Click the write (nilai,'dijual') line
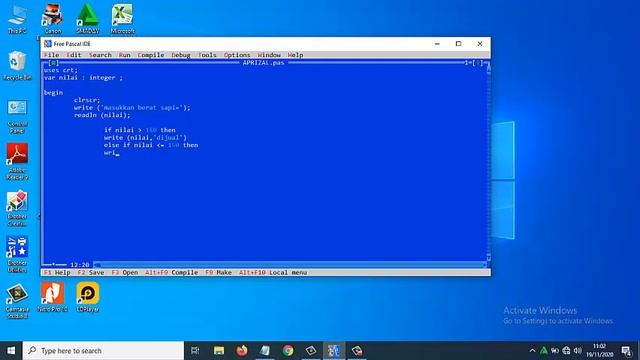Screen dimensions: 640x360 click(x=145, y=138)
